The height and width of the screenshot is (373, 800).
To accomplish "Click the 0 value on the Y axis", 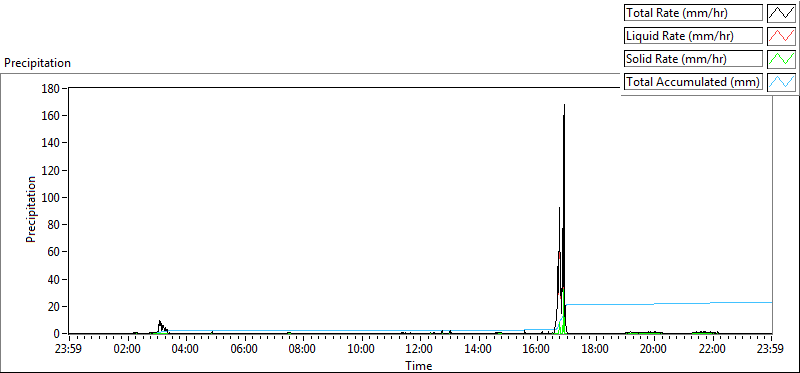I will (58, 334).
